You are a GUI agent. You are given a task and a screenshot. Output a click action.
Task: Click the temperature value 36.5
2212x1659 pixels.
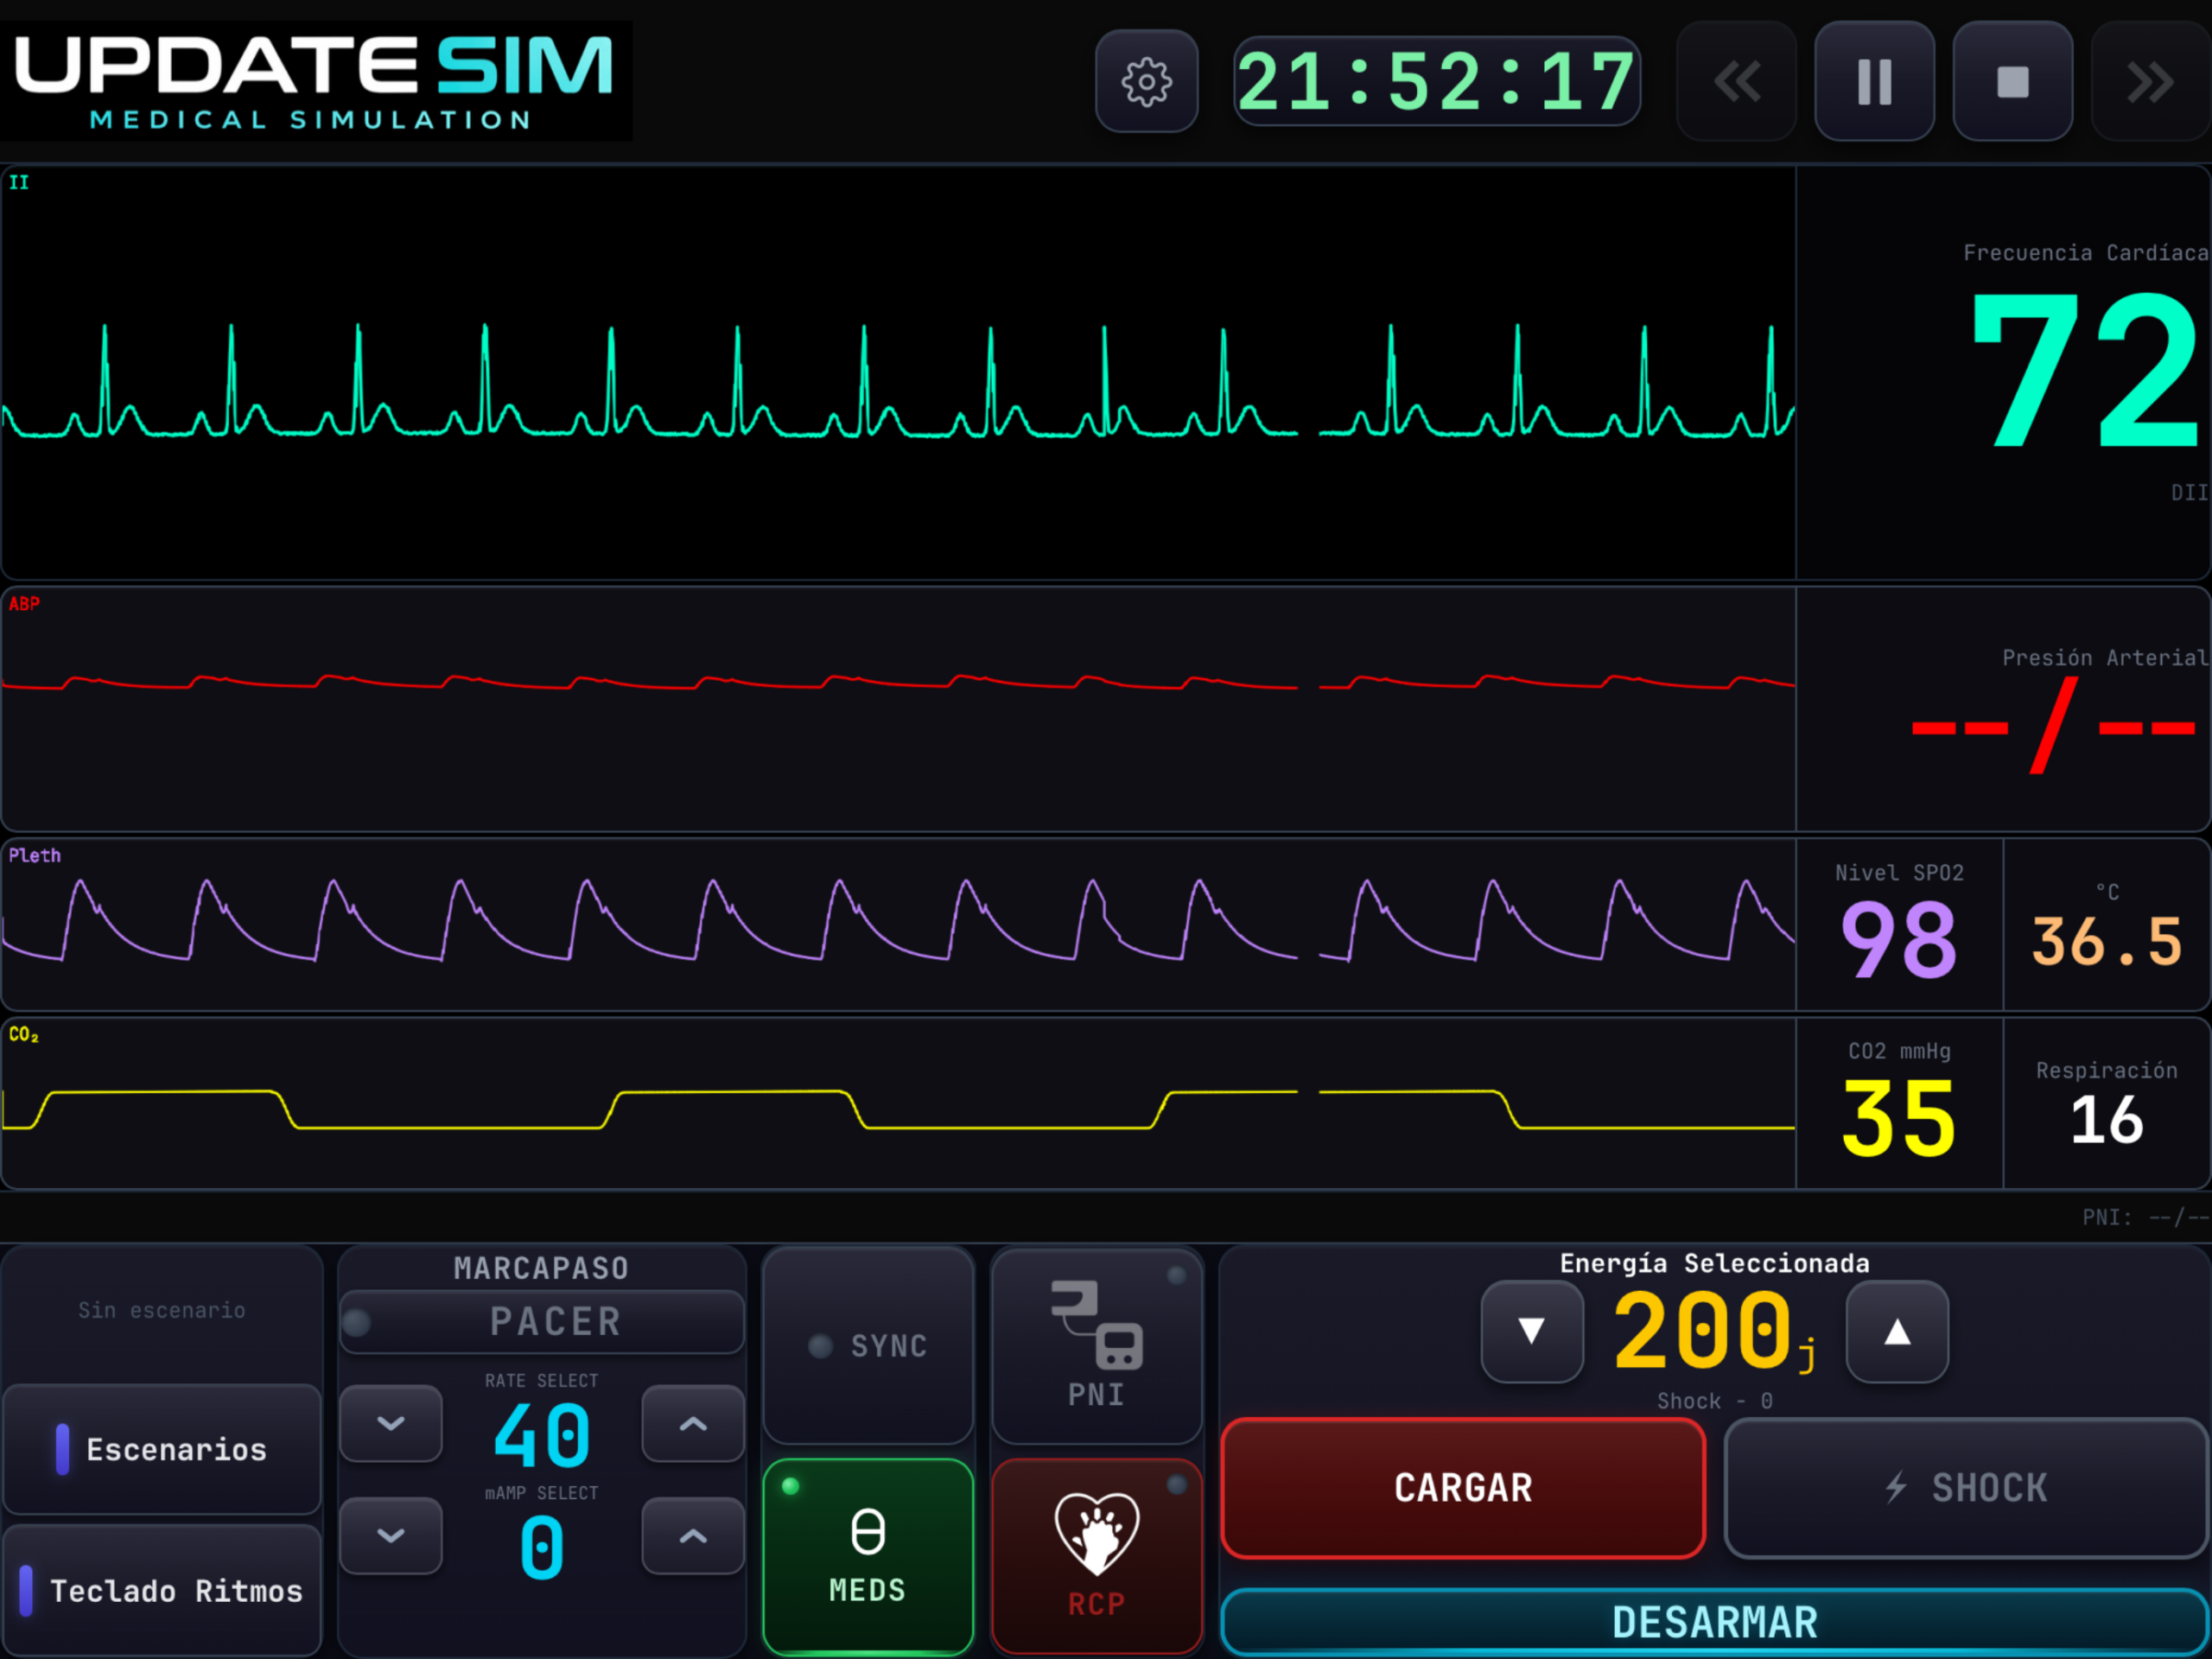pyautogui.click(x=2106, y=941)
